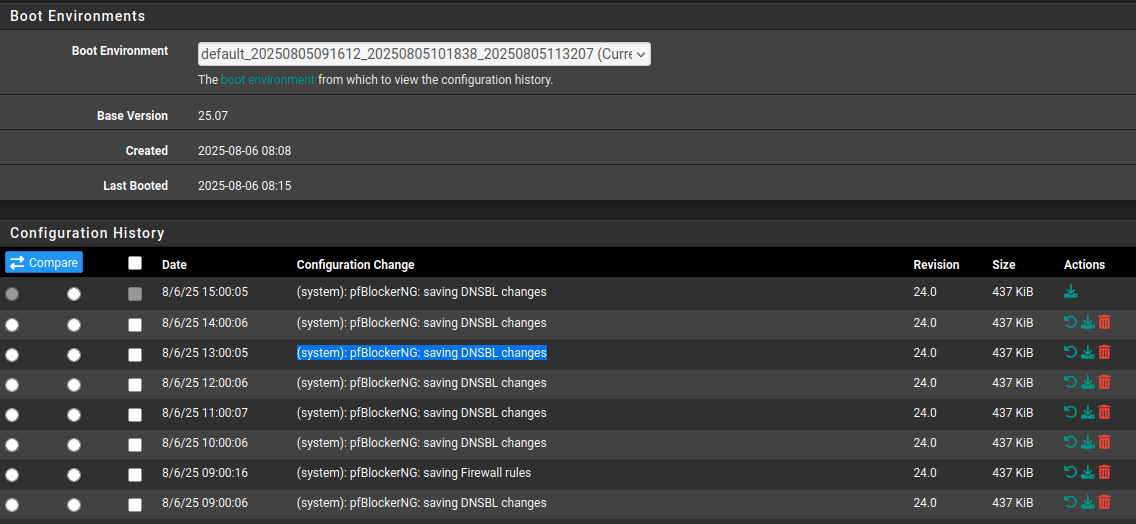The image size is (1136, 524).
Task: Revert to the 13:00:05 configuration
Action: (x=1070, y=352)
